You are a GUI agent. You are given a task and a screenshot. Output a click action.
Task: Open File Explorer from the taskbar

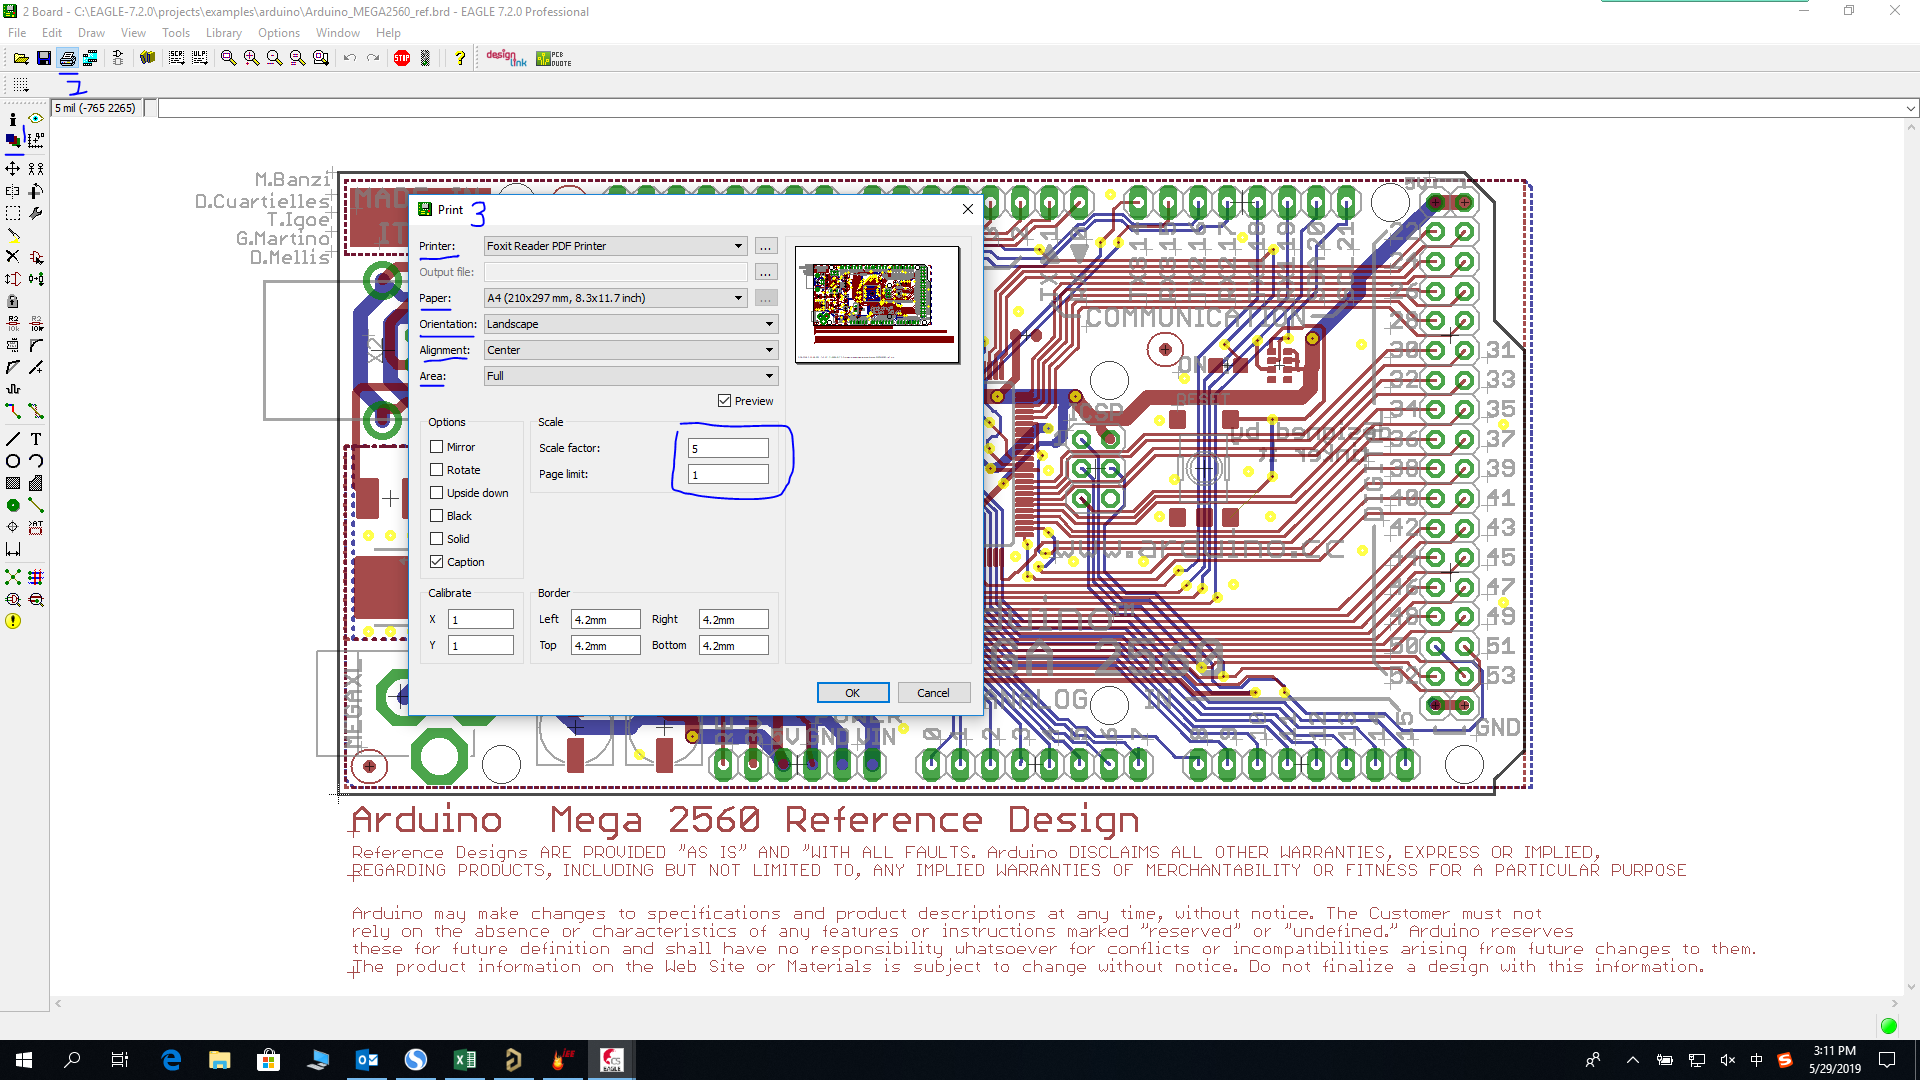click(x=220, y=1060)
